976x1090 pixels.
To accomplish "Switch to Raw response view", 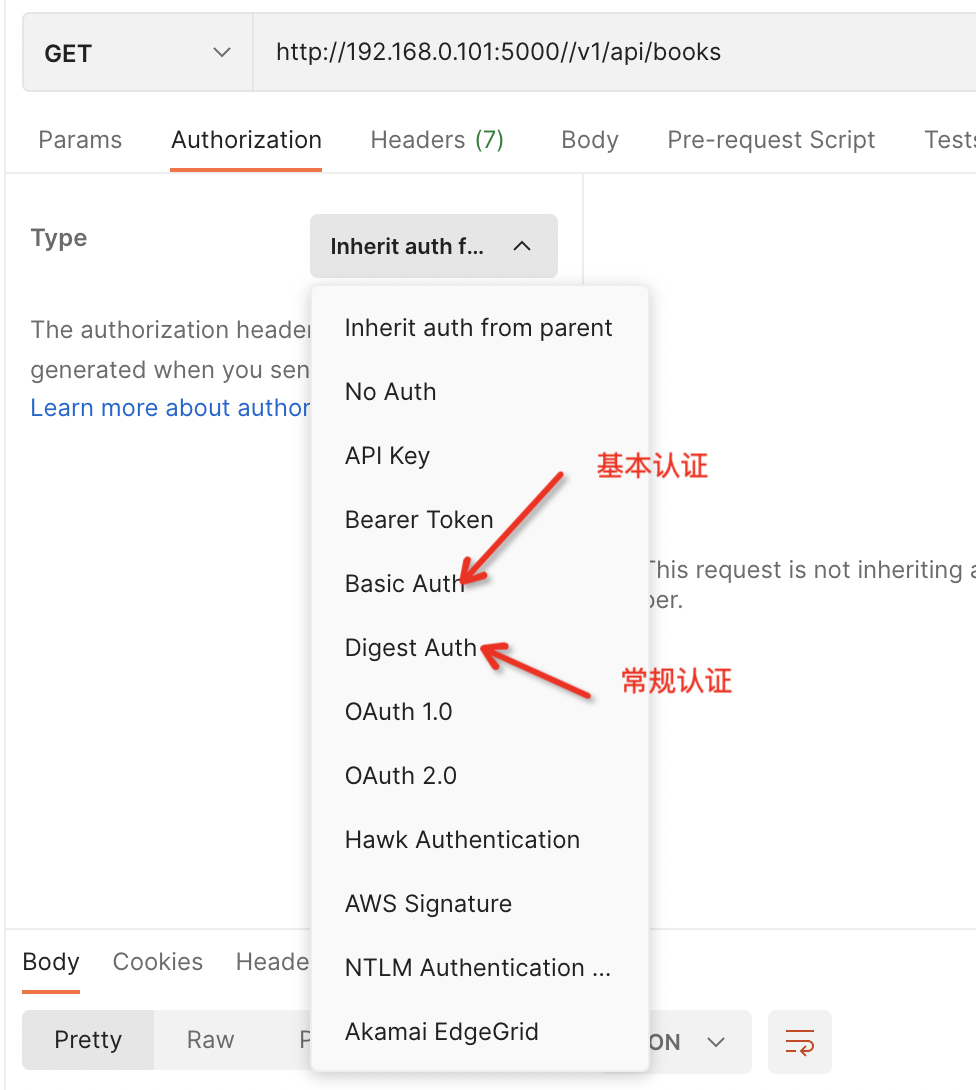I will (x=210, y=1040).
